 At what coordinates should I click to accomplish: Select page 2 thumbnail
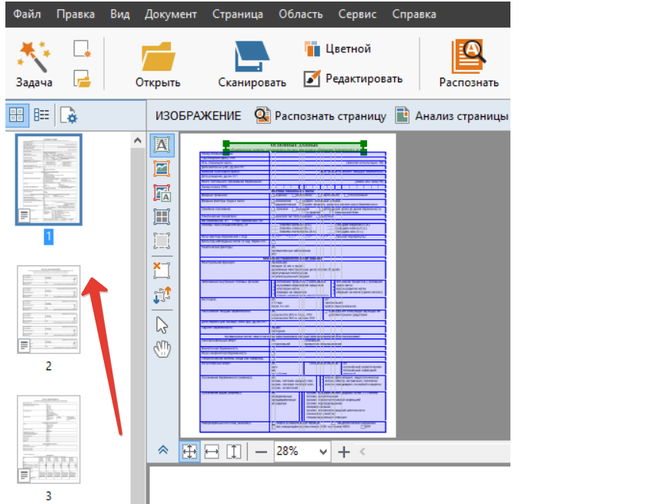48,310
